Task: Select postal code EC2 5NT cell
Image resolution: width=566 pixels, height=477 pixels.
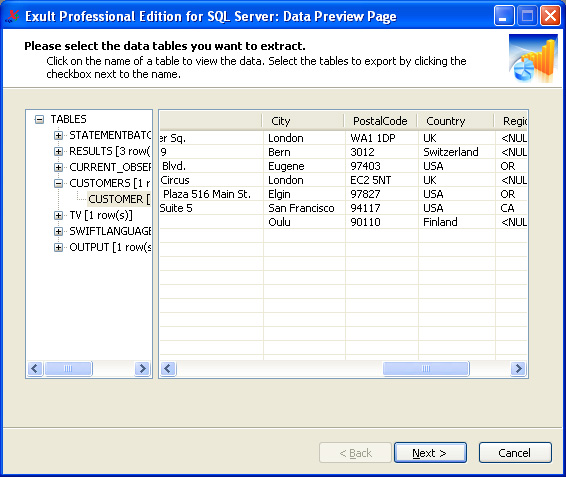Action: [382, 180]
